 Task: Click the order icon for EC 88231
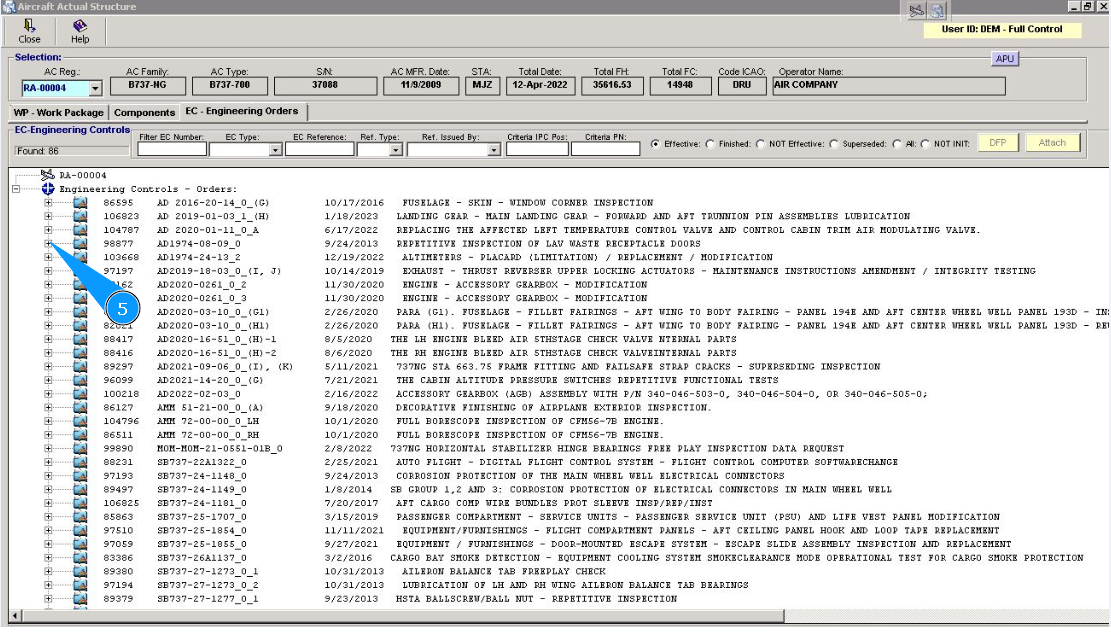[80, 462]
